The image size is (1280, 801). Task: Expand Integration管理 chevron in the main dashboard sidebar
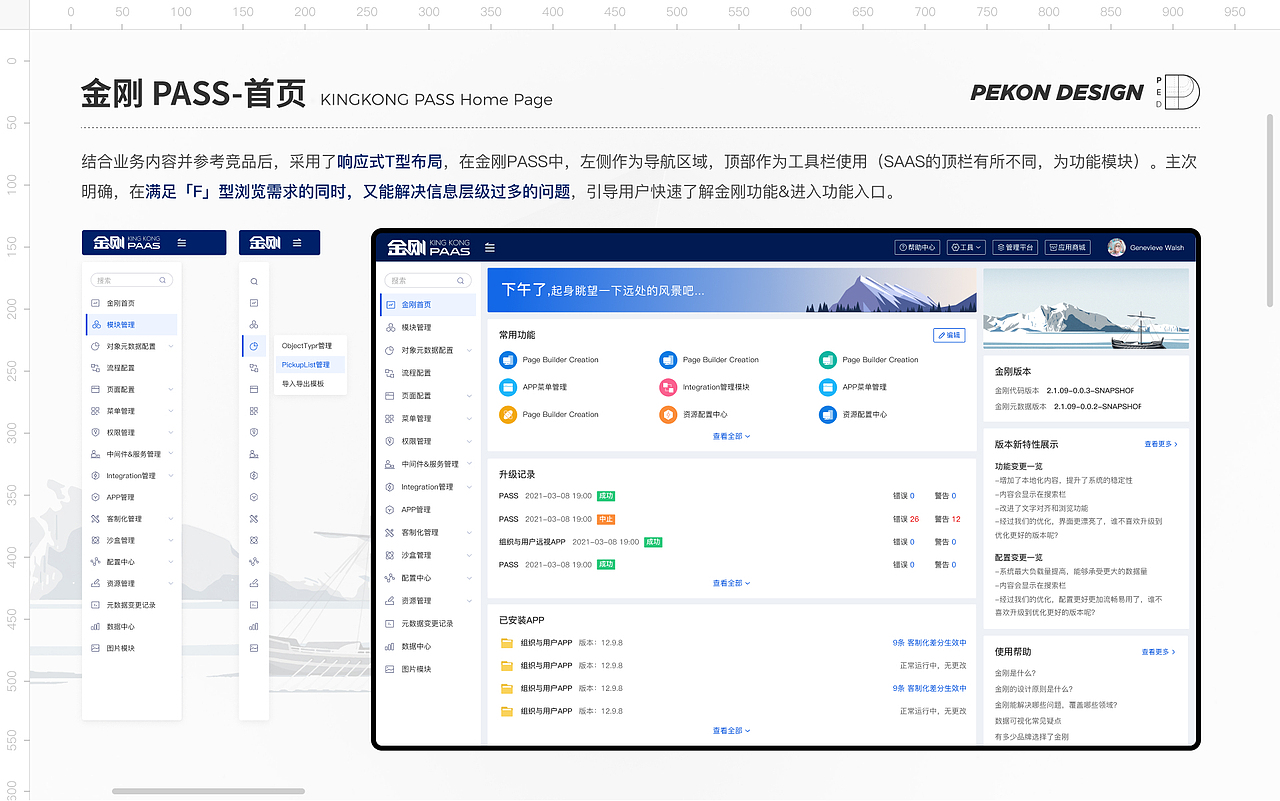coord(470,487)
